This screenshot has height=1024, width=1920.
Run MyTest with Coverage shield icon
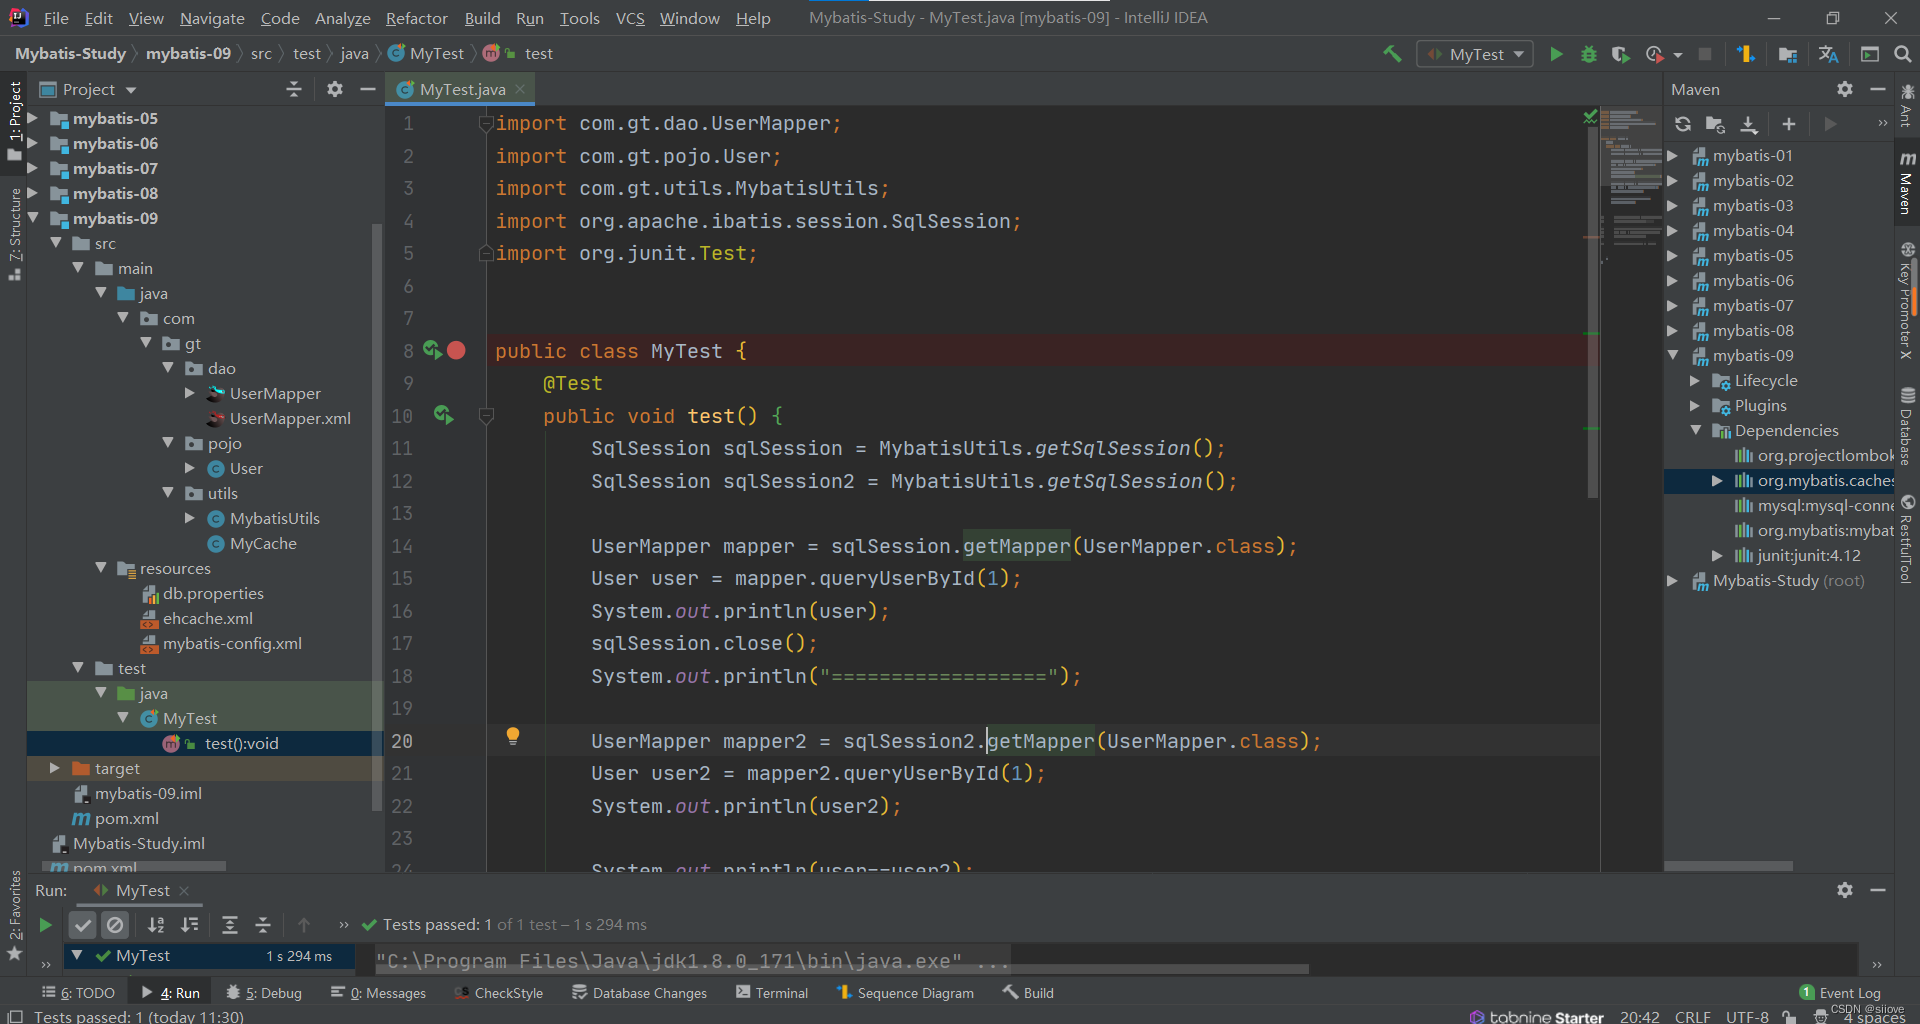[x=1620, y=54]
